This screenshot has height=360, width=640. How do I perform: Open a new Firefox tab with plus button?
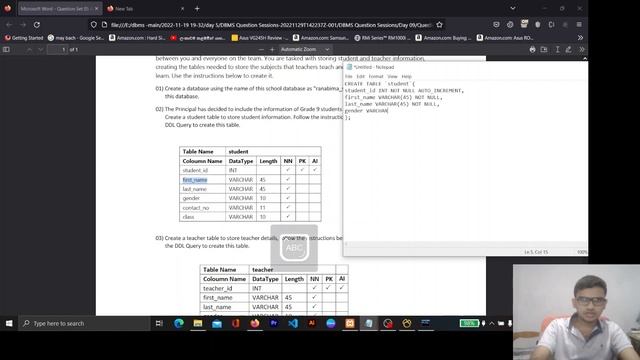click(x=197, y=9)
